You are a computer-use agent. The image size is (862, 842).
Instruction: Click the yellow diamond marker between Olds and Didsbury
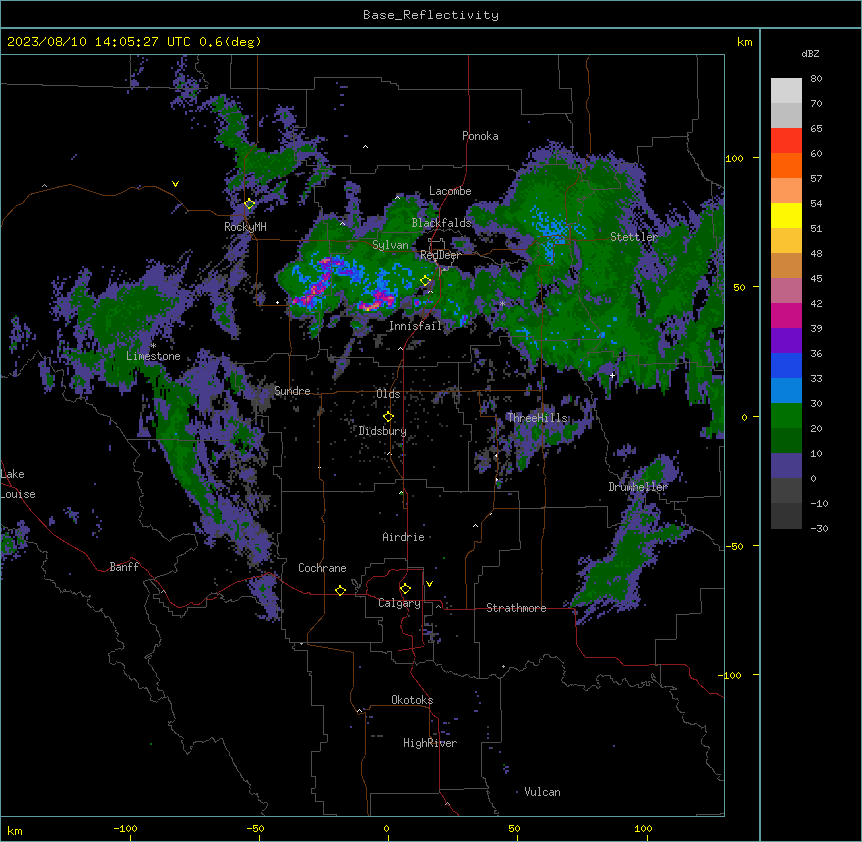tap(388, 416)
